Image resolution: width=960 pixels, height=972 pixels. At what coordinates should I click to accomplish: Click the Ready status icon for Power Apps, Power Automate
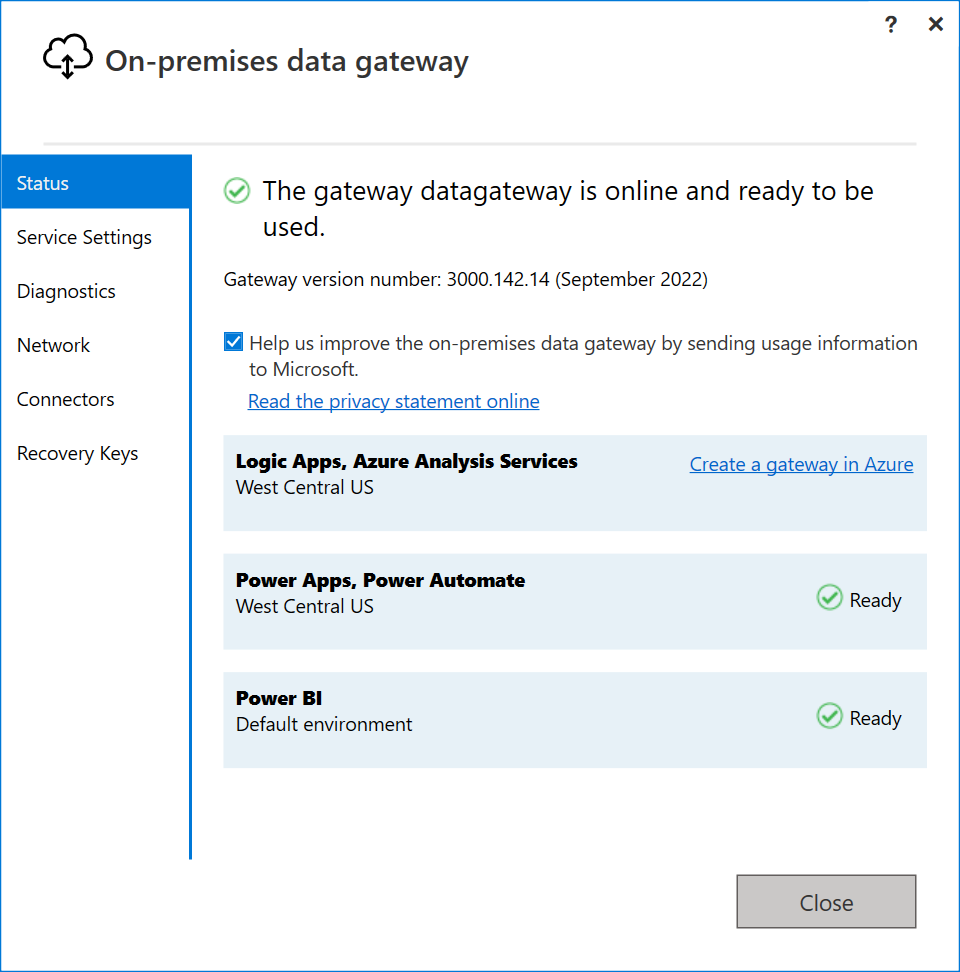tap(829, 597)
